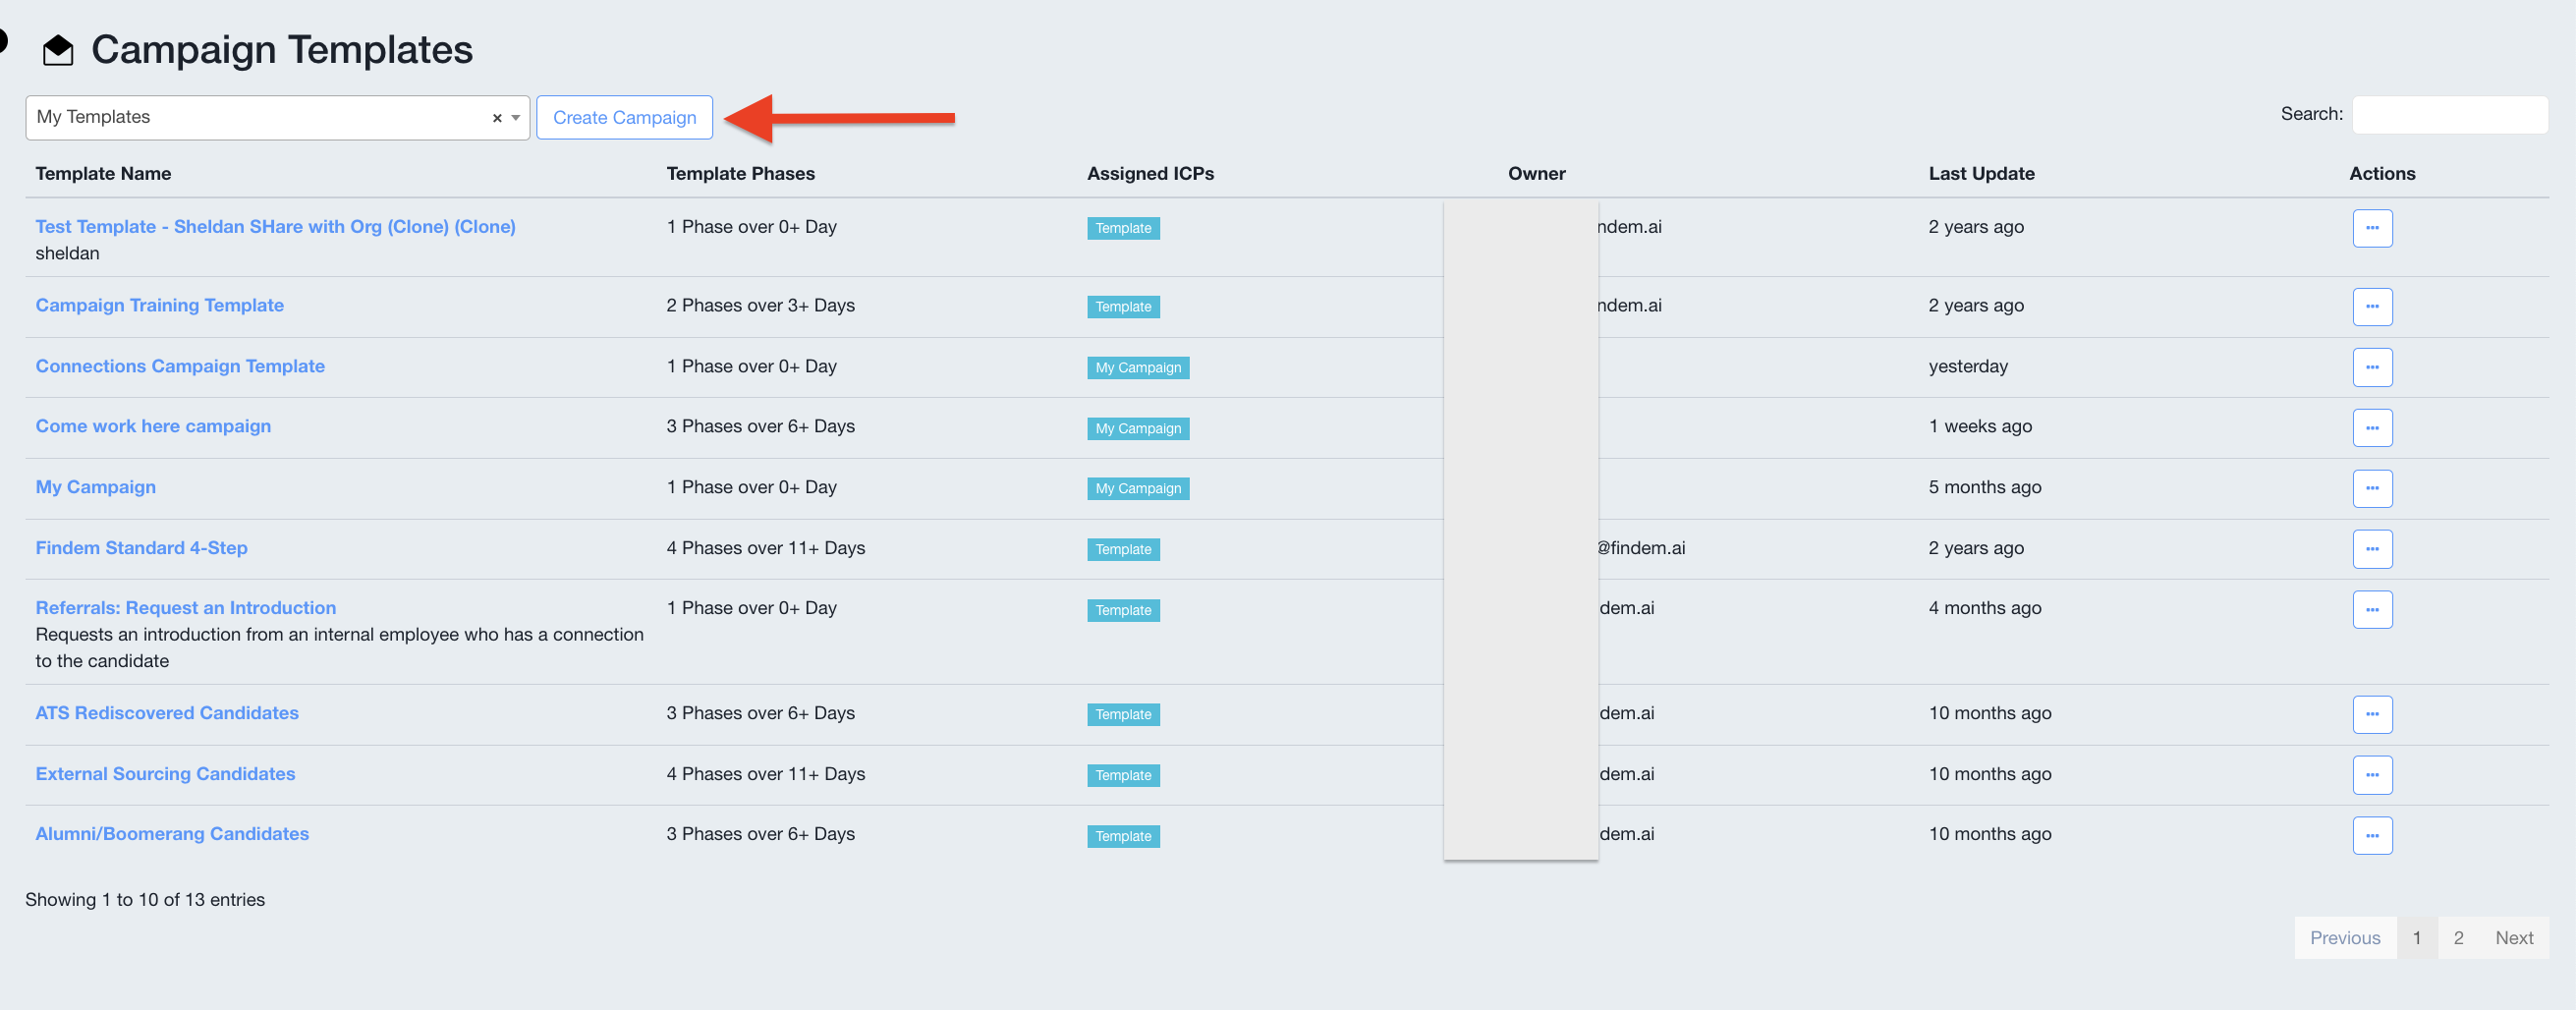Open Test Template - Sheldan SHare with Org link
This screenshot has width=2576, height=1010.
(x=275, y=227)
